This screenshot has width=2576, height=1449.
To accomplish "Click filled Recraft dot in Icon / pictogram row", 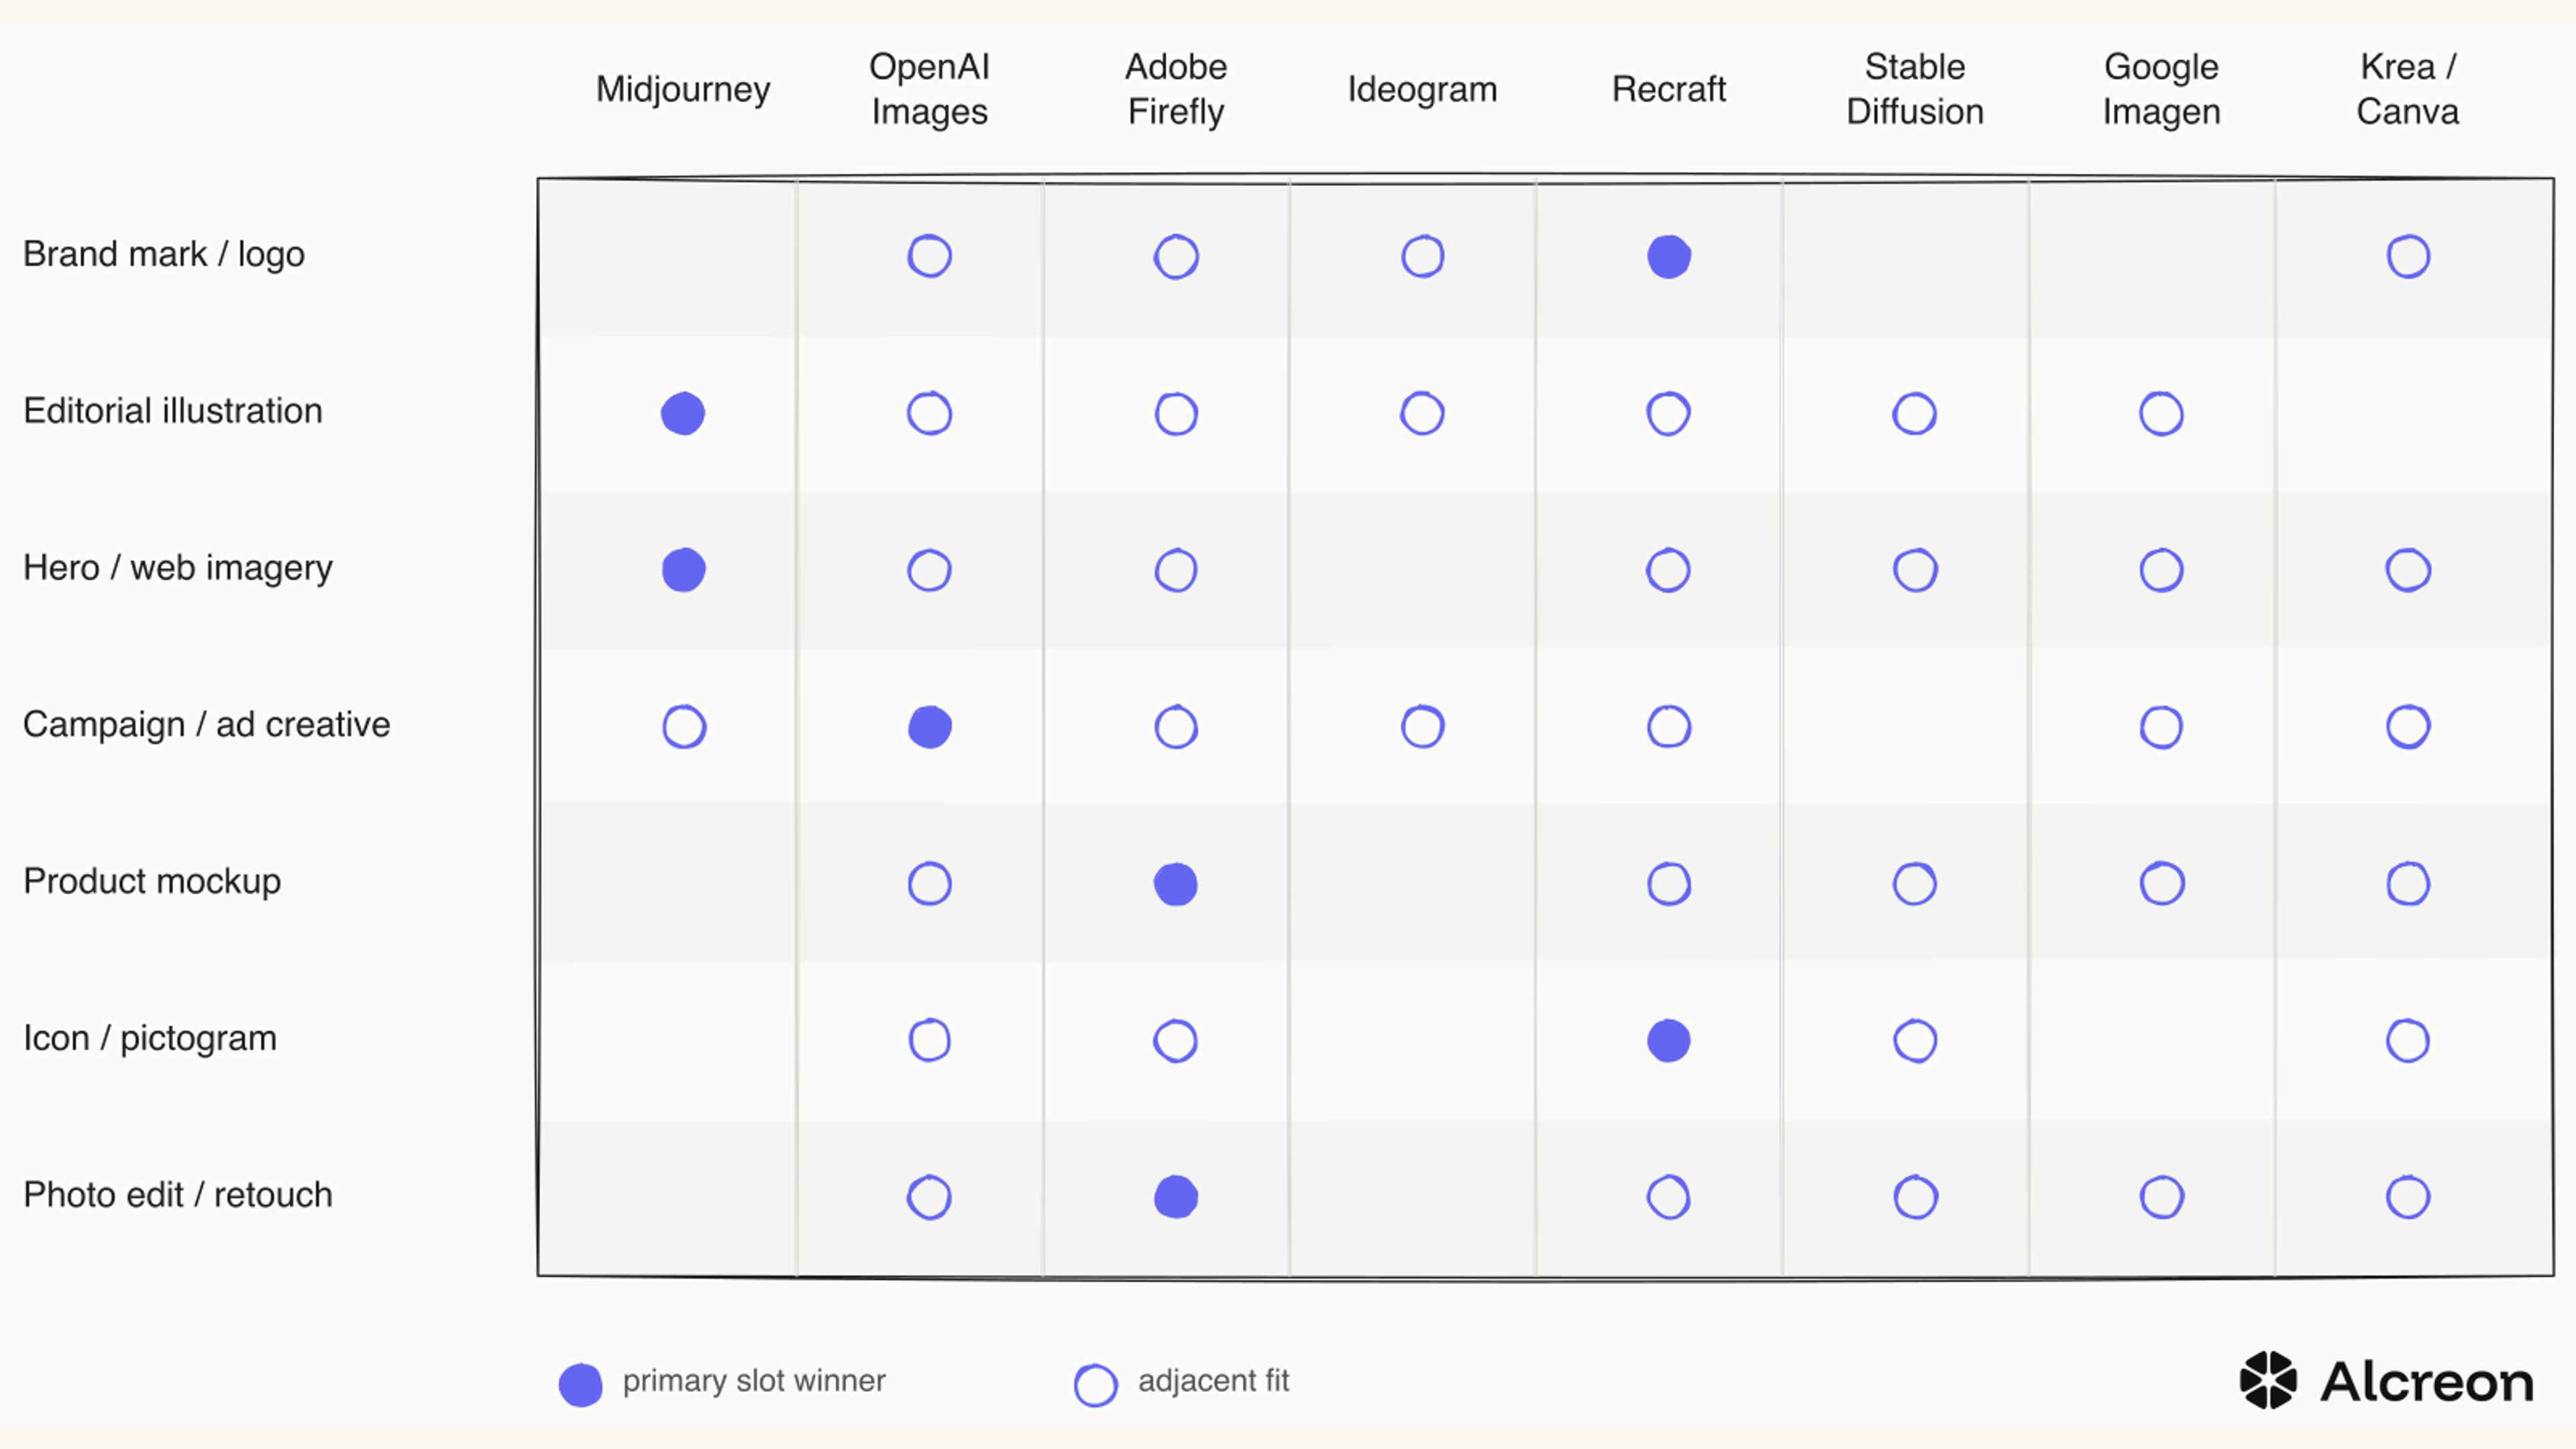I will [1669, 1041].
